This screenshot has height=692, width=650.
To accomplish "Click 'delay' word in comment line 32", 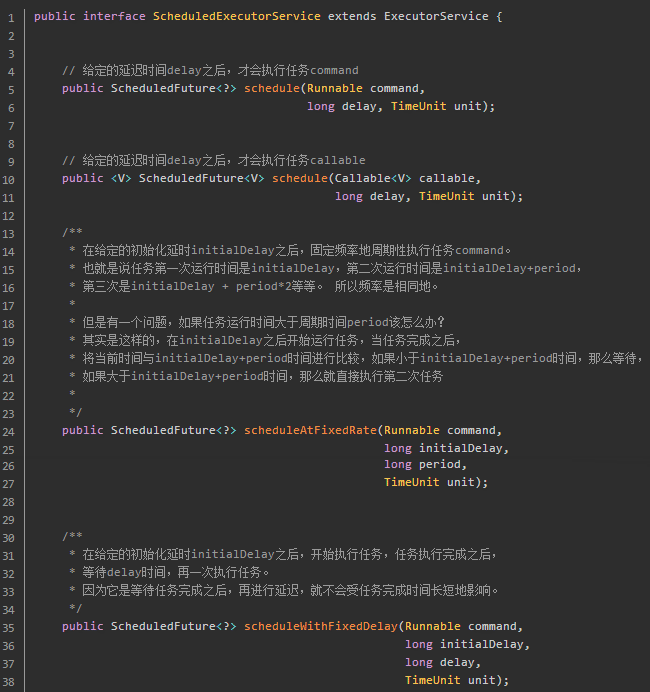I will (124, 572).
